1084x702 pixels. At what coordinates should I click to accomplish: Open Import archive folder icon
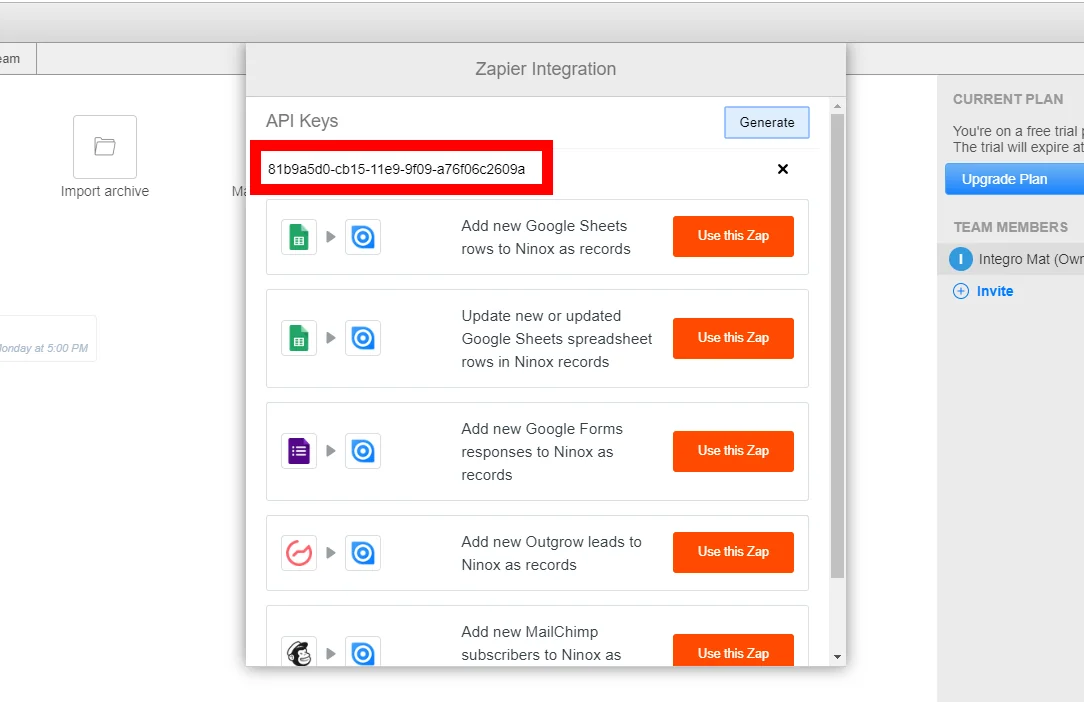click(x=105, y=147)
